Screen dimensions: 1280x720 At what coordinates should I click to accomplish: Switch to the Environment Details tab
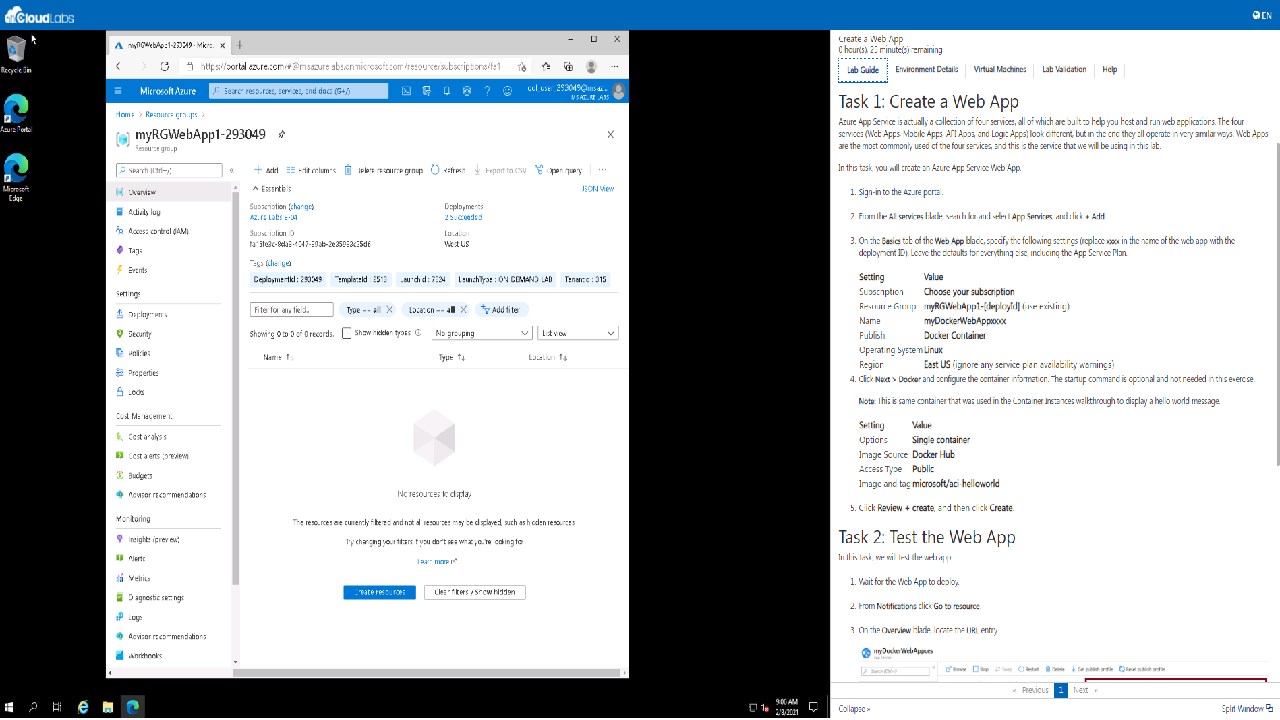coord(927,70)
